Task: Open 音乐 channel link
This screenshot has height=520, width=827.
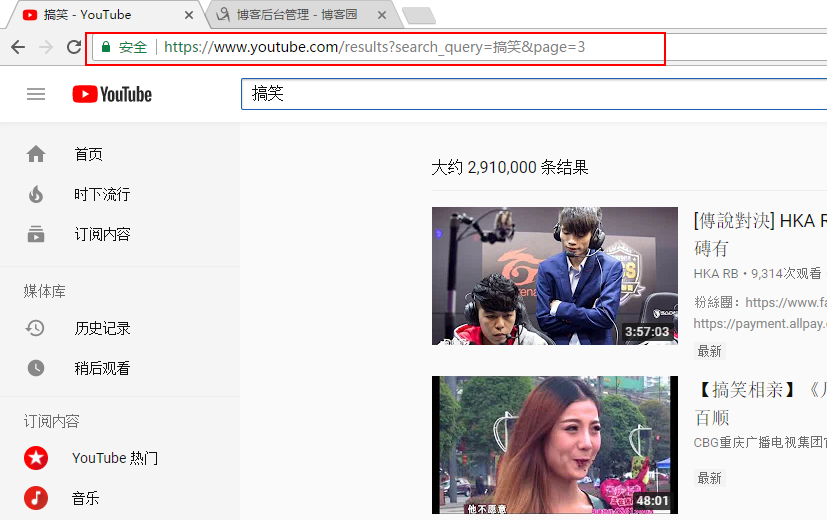Action: pos(86,498)
